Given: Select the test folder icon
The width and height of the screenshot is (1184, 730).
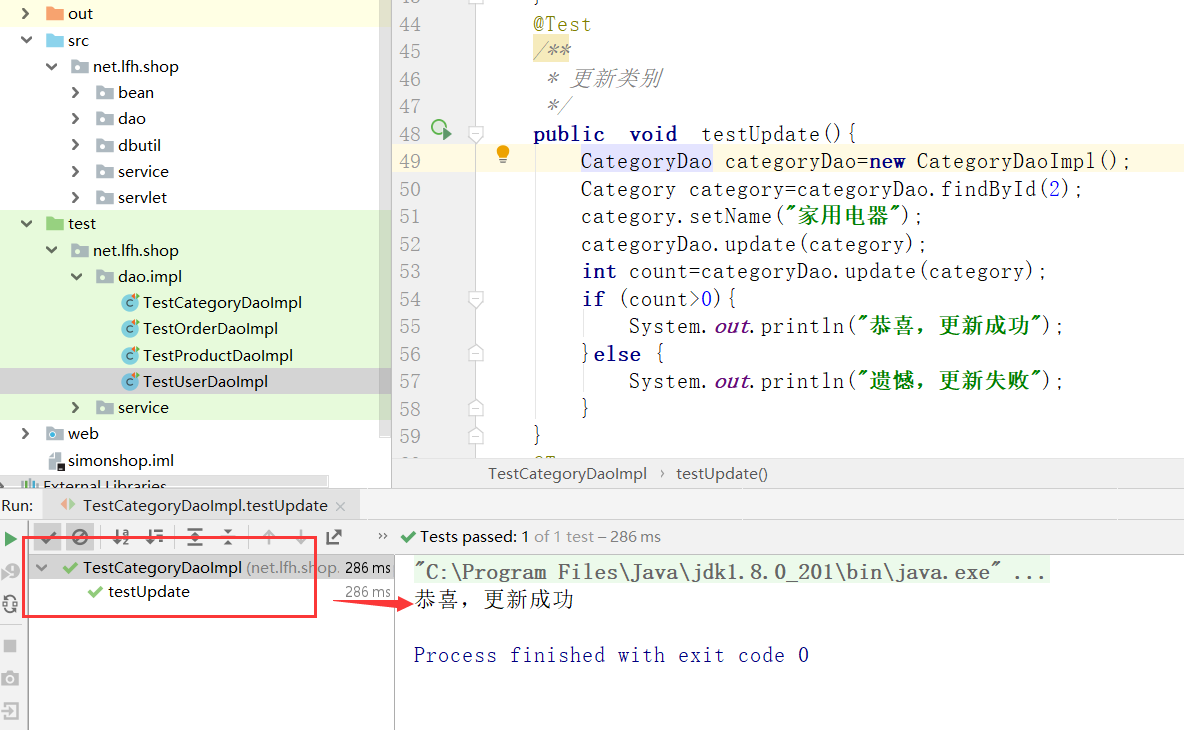Looking at the screenshot, I should (x=55, y=223).
